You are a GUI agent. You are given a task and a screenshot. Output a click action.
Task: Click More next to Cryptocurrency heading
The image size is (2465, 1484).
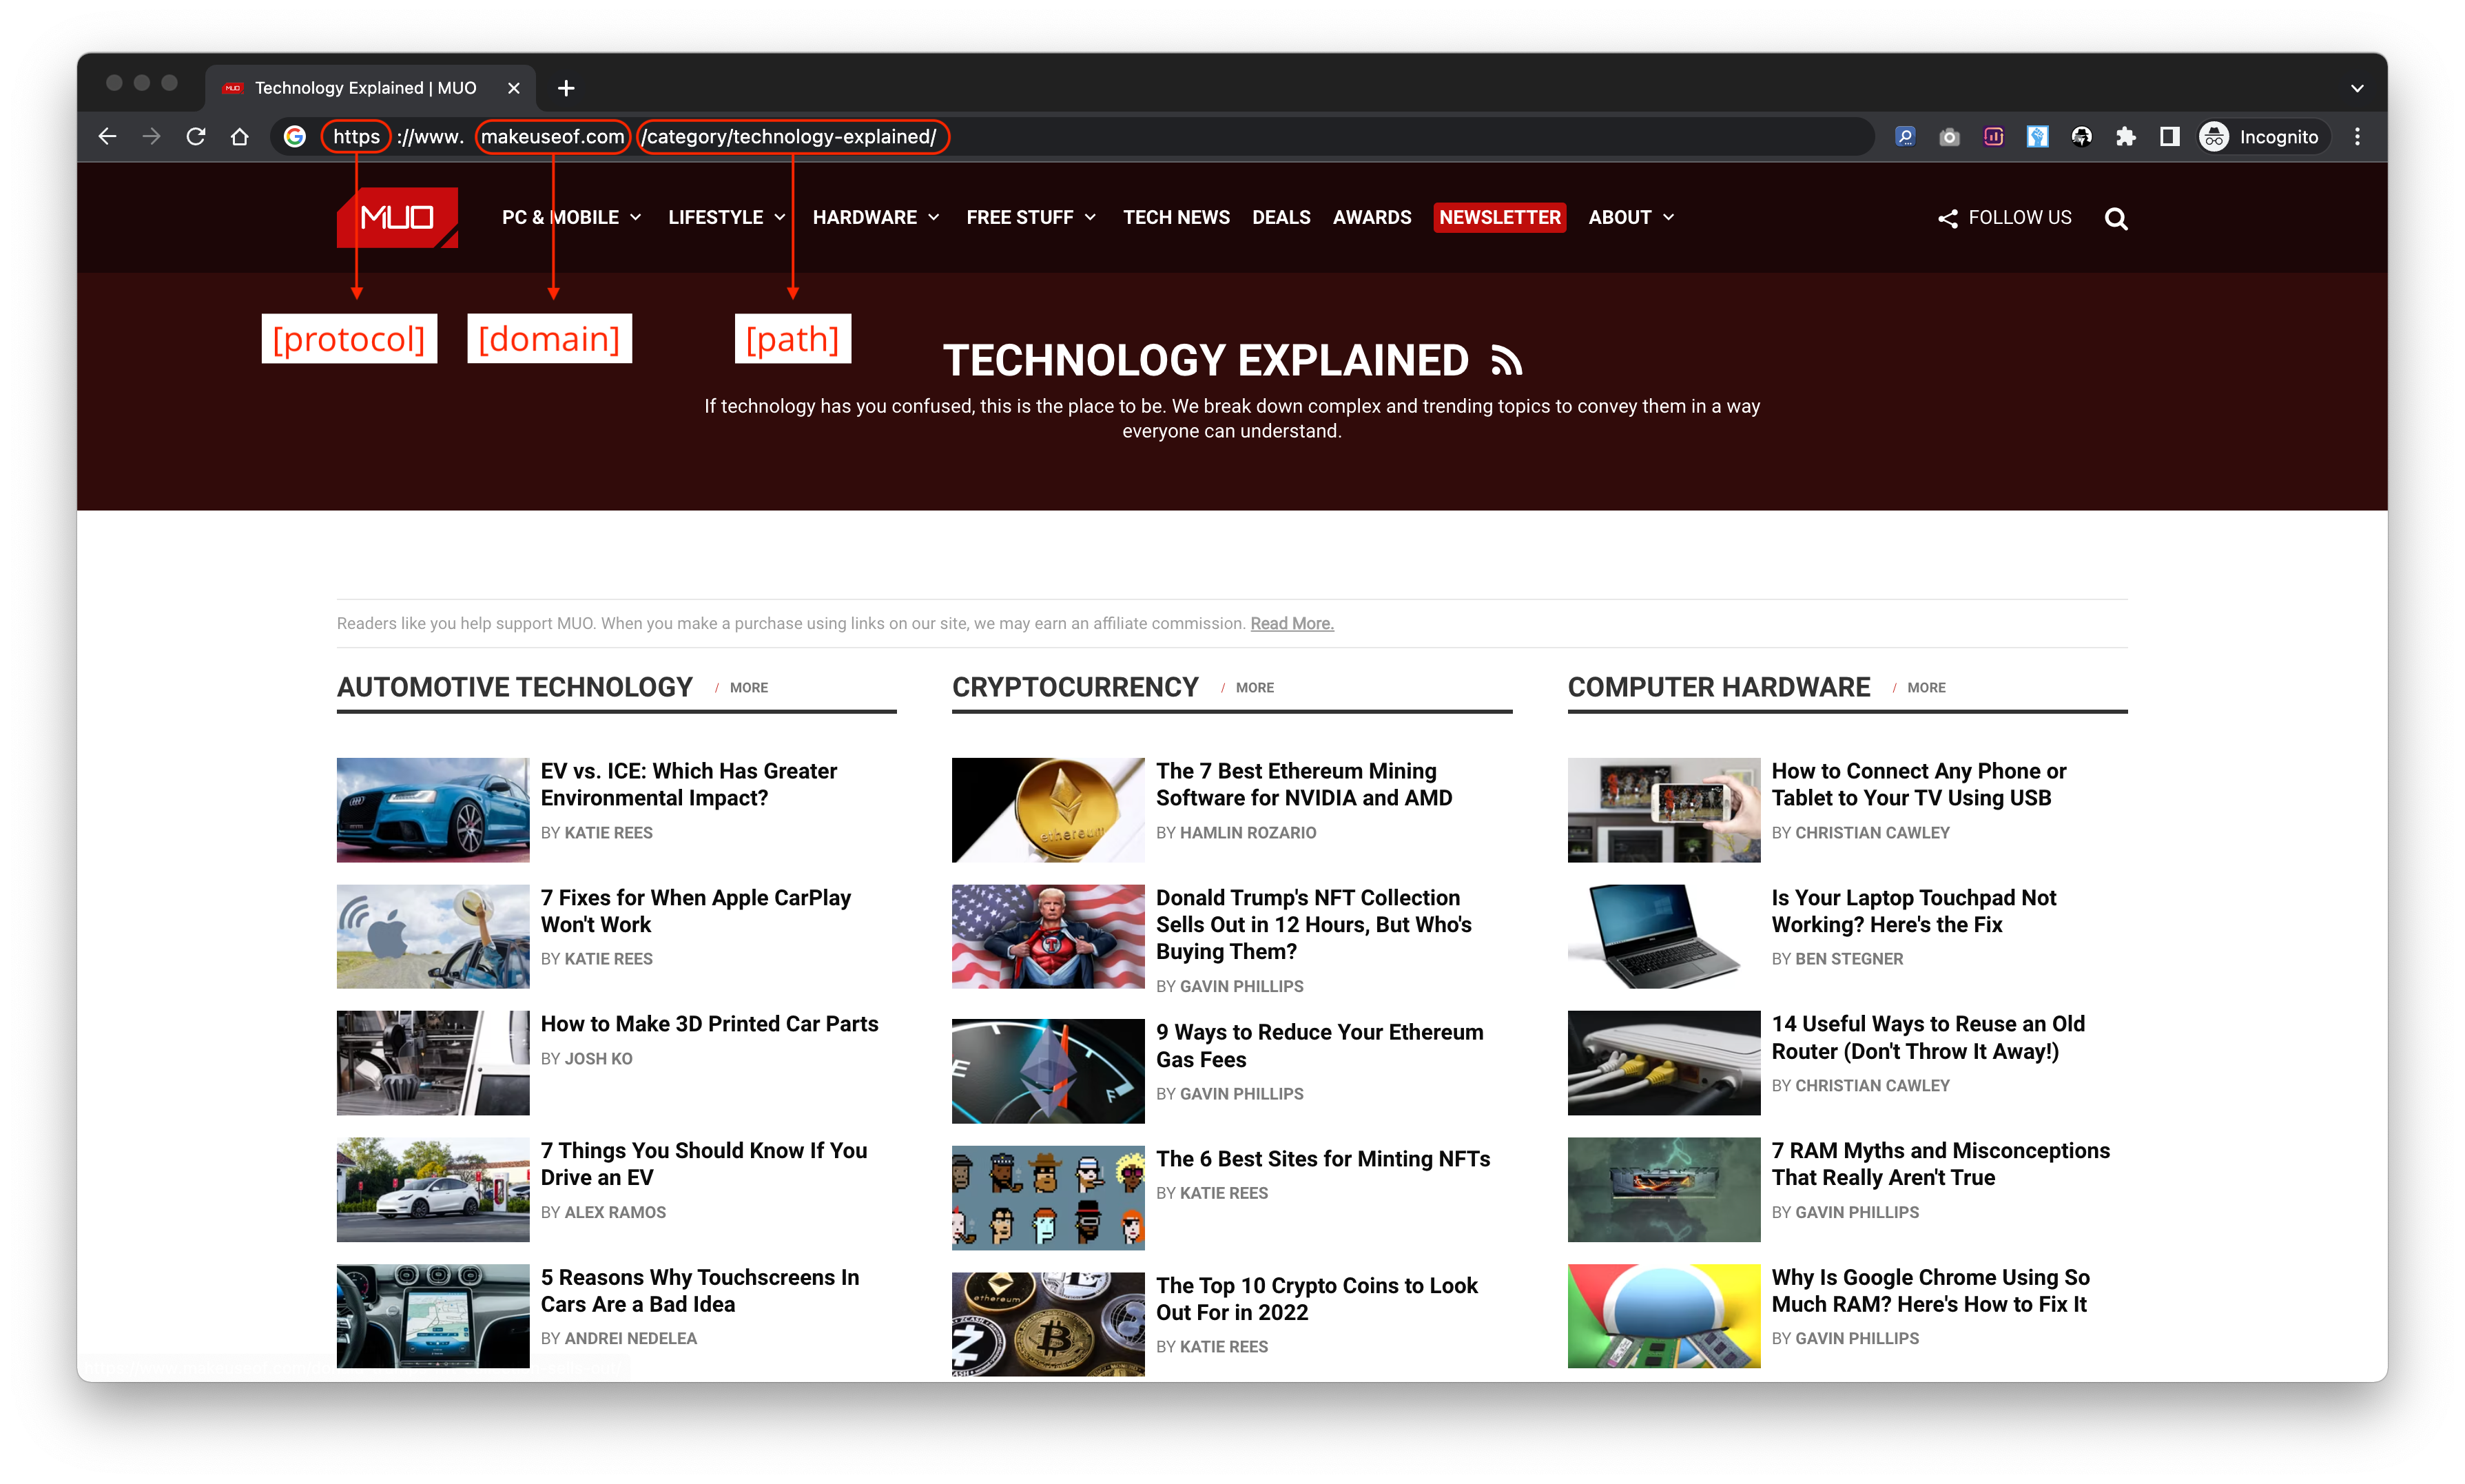coord(1254,687)
